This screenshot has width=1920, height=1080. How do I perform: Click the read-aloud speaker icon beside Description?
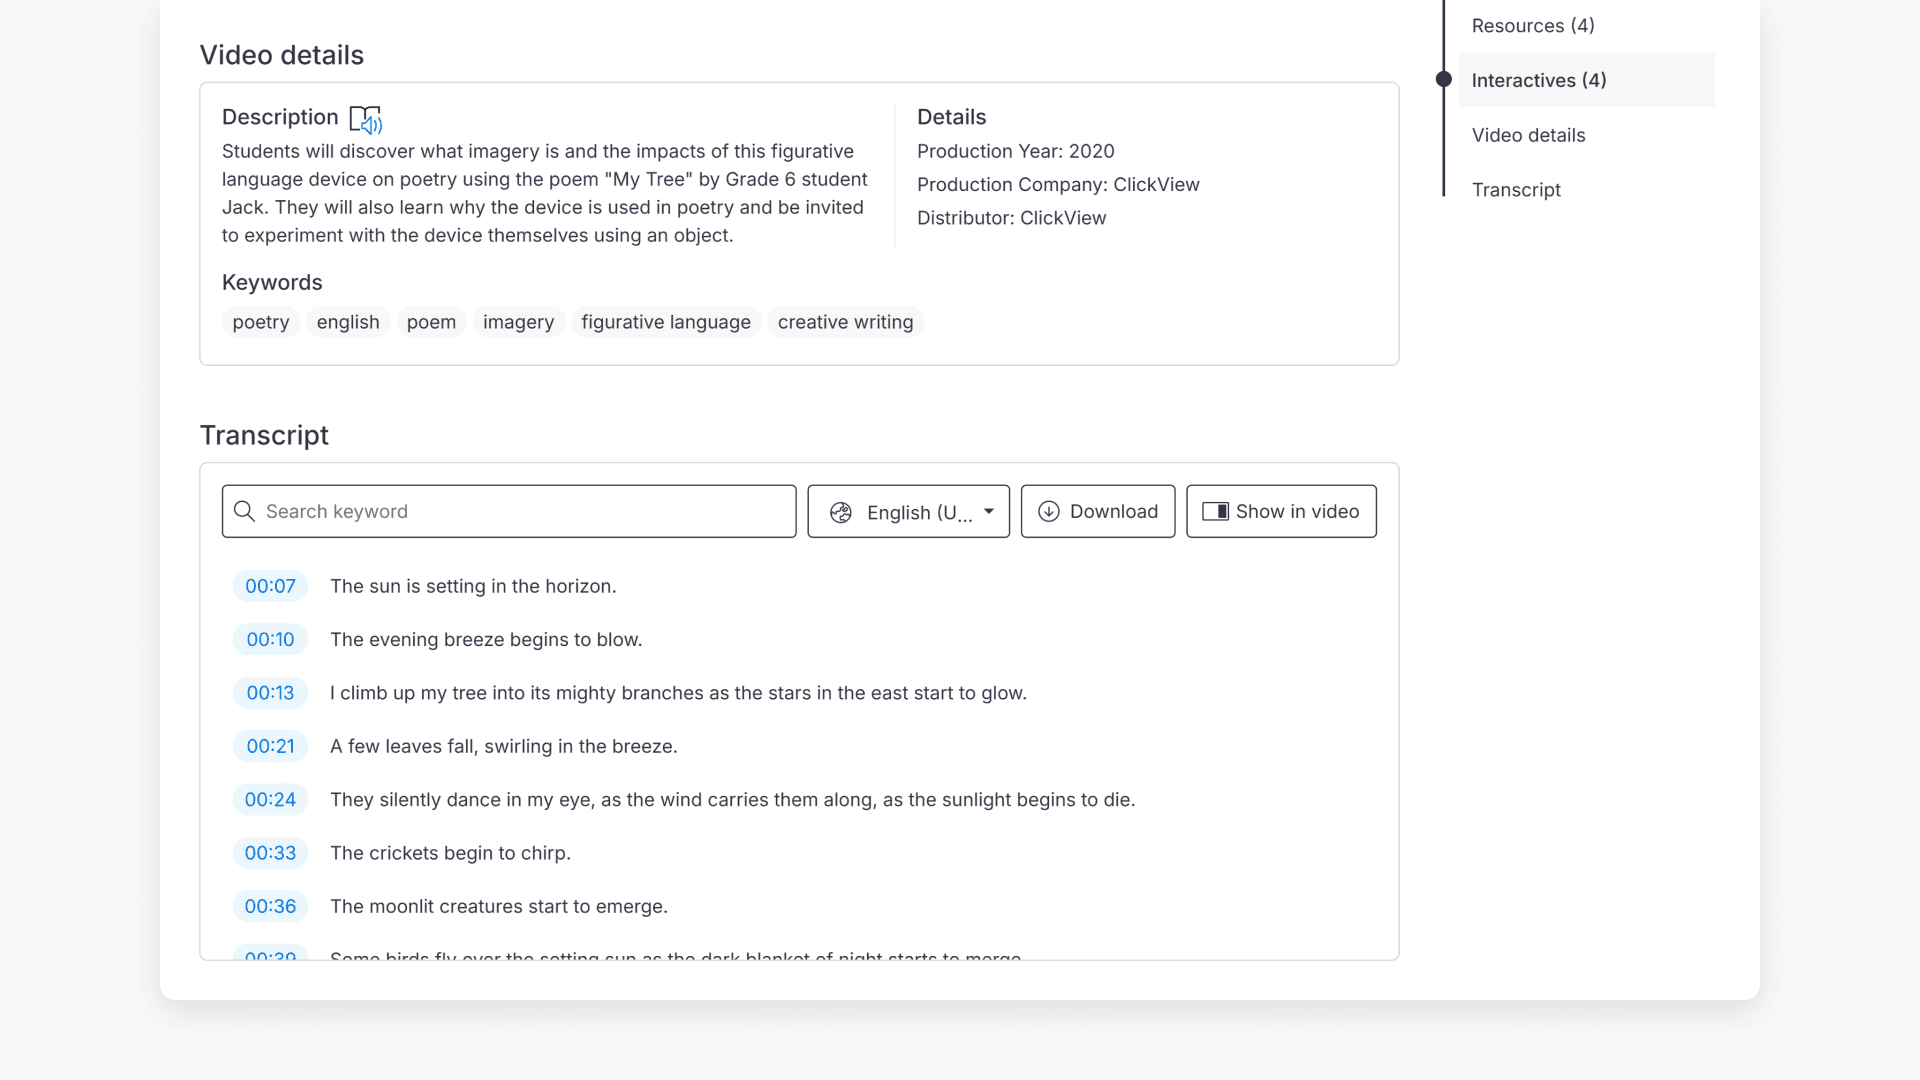point(367,119)
